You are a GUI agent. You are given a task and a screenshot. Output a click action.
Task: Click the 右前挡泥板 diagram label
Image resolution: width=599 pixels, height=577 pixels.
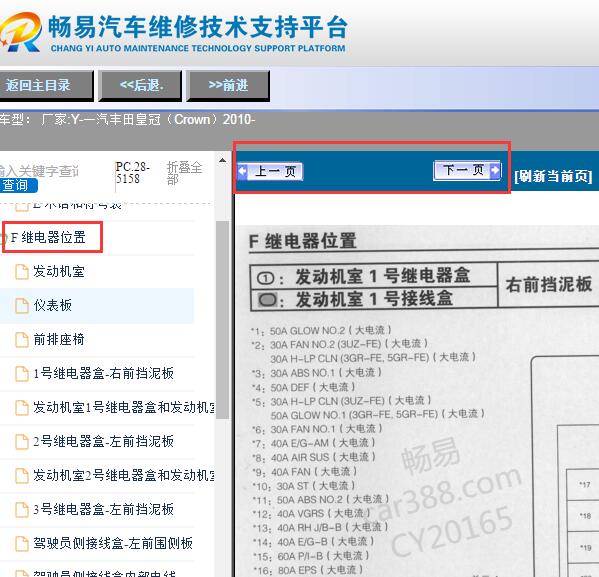(x=549, y=285)
